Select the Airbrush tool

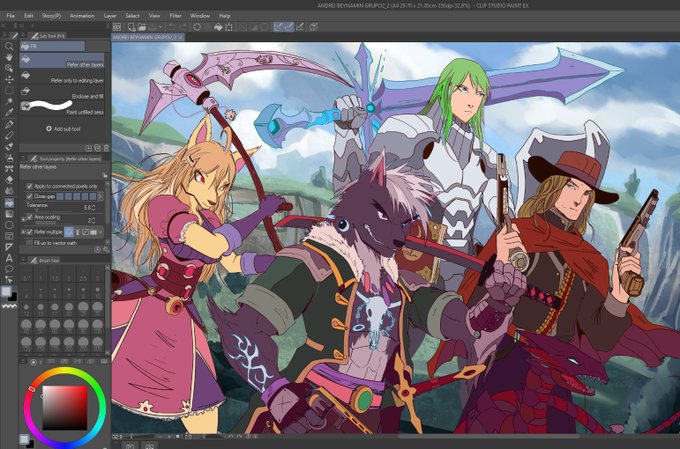click(9, 158)
